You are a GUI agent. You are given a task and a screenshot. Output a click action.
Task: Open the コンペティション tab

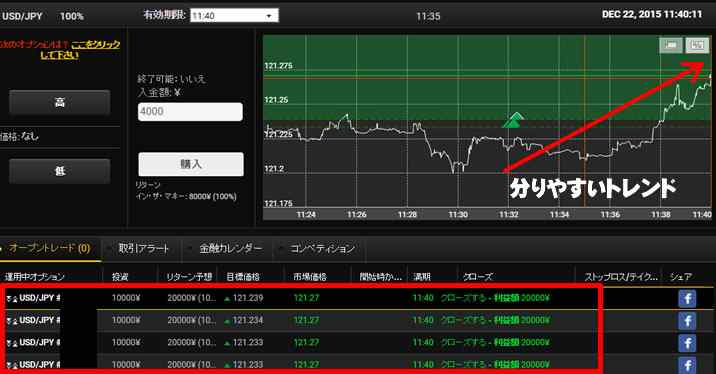[322, 248]
